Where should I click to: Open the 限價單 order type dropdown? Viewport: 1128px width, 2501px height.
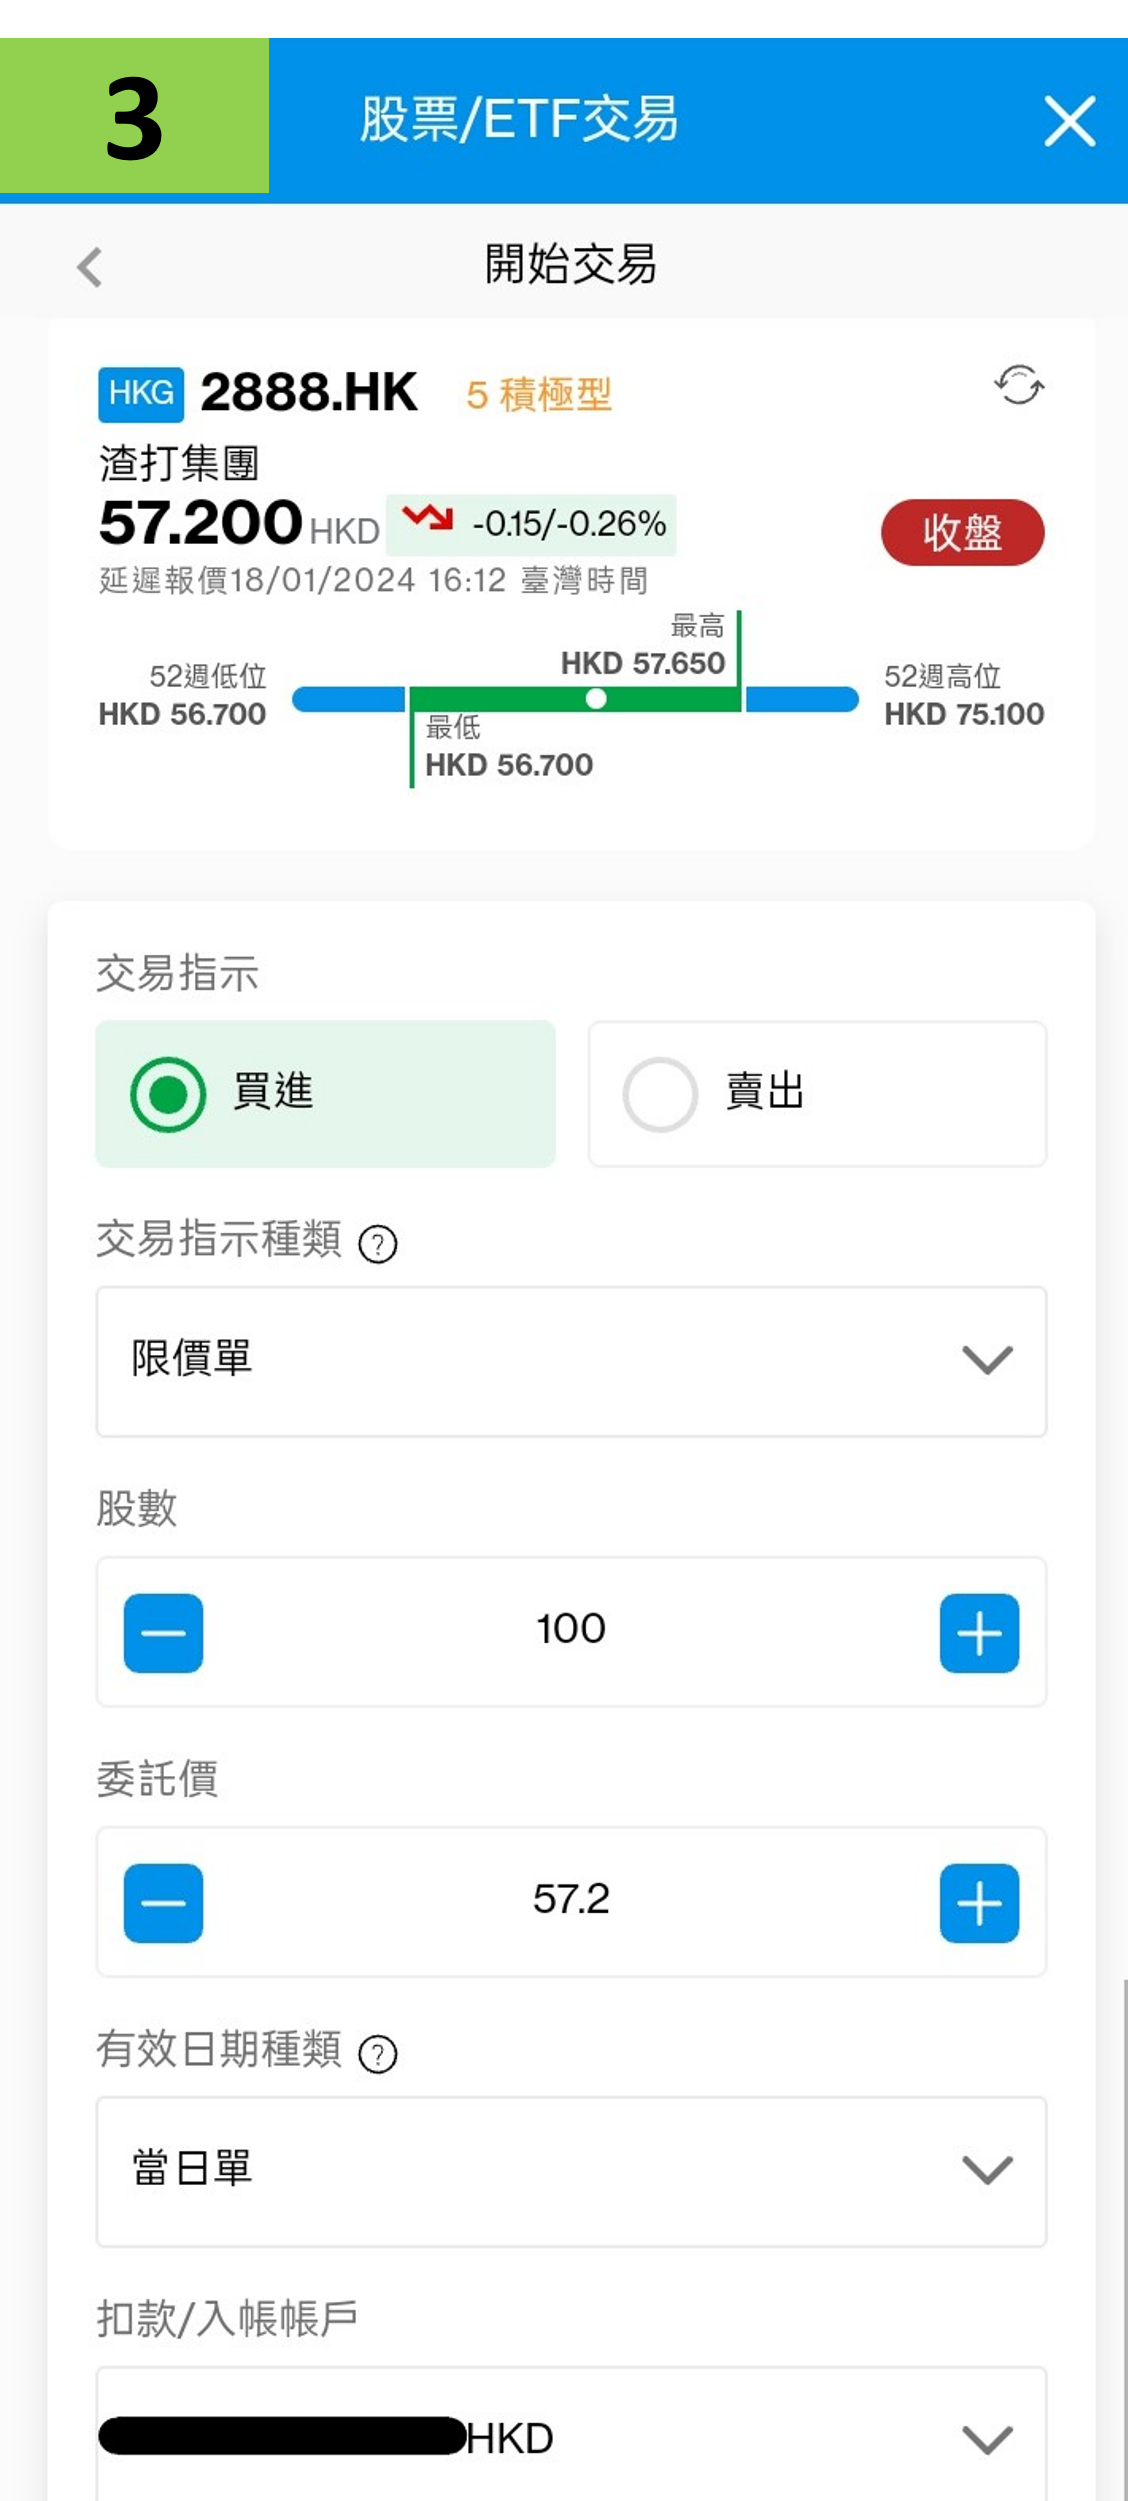pyautogui.click(x=571, y=1361)
